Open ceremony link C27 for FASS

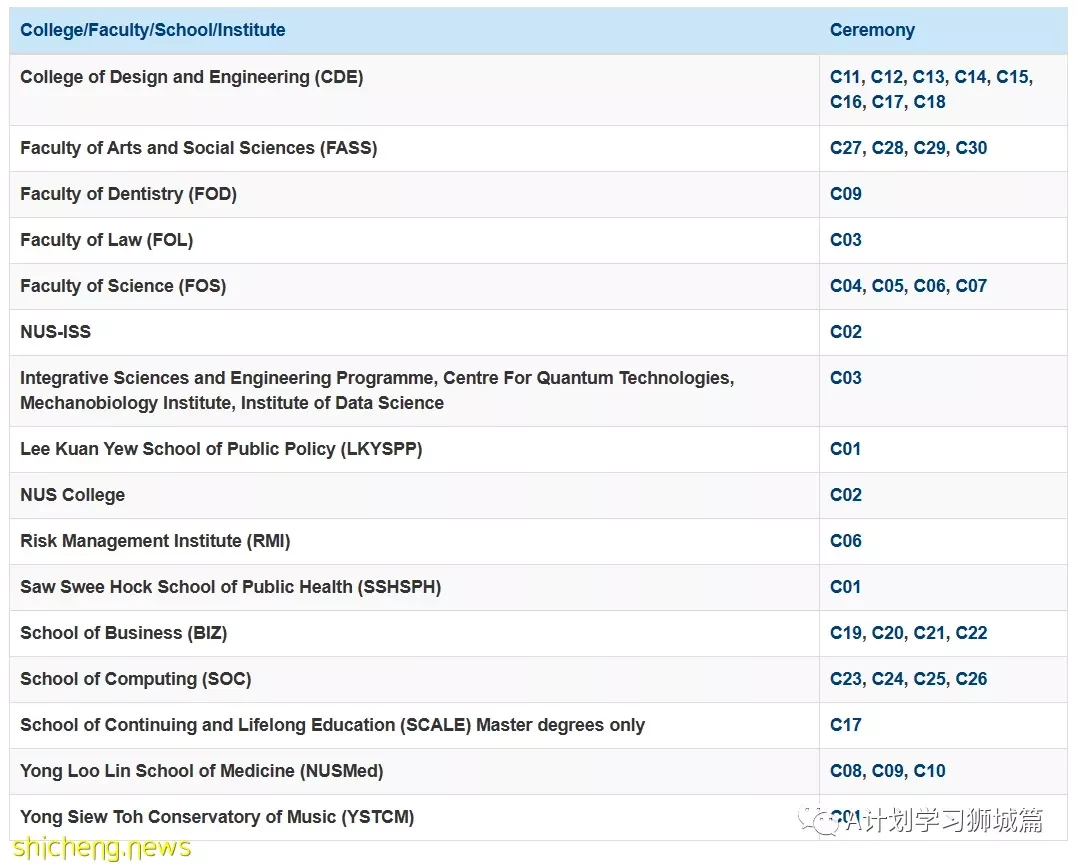coord(846,148)
